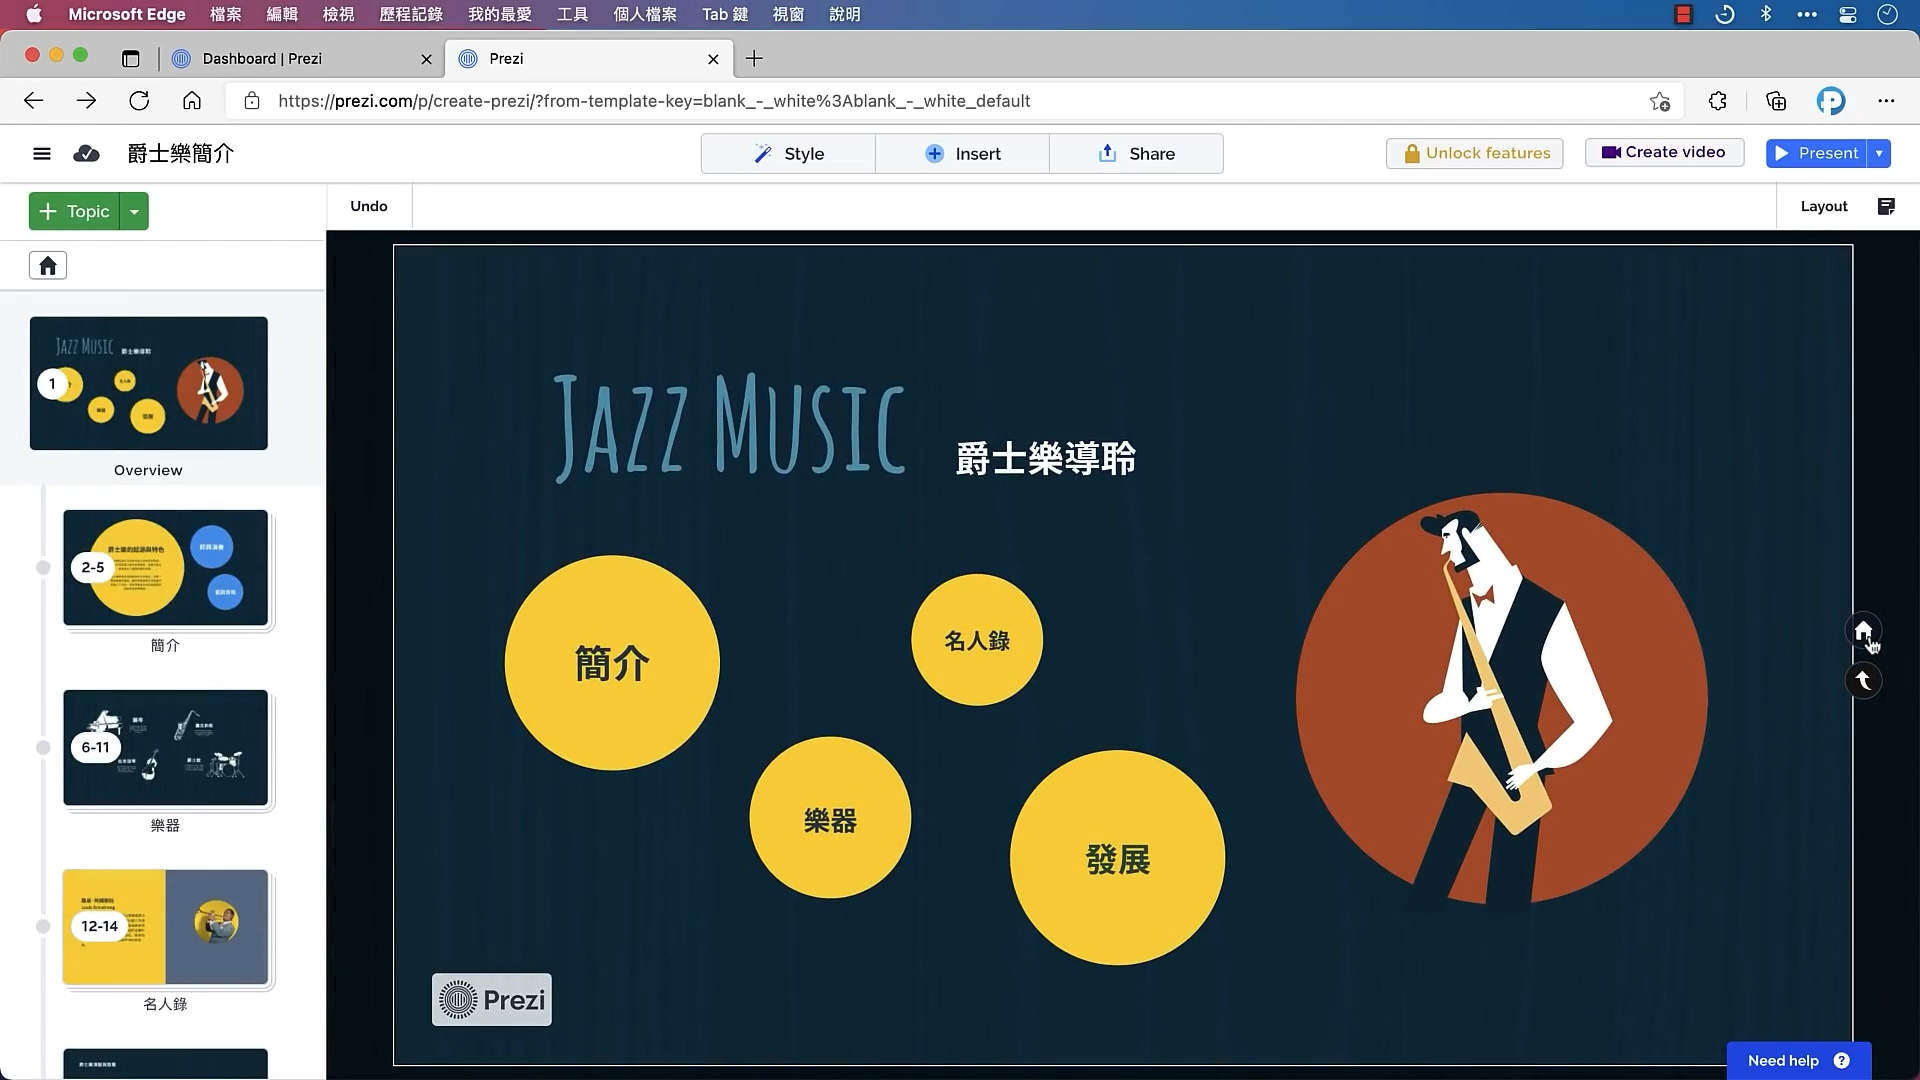Click the zoom-to-overview home button on canvas
This screenshot has width=1920, height=1080.
[1862, 631]
